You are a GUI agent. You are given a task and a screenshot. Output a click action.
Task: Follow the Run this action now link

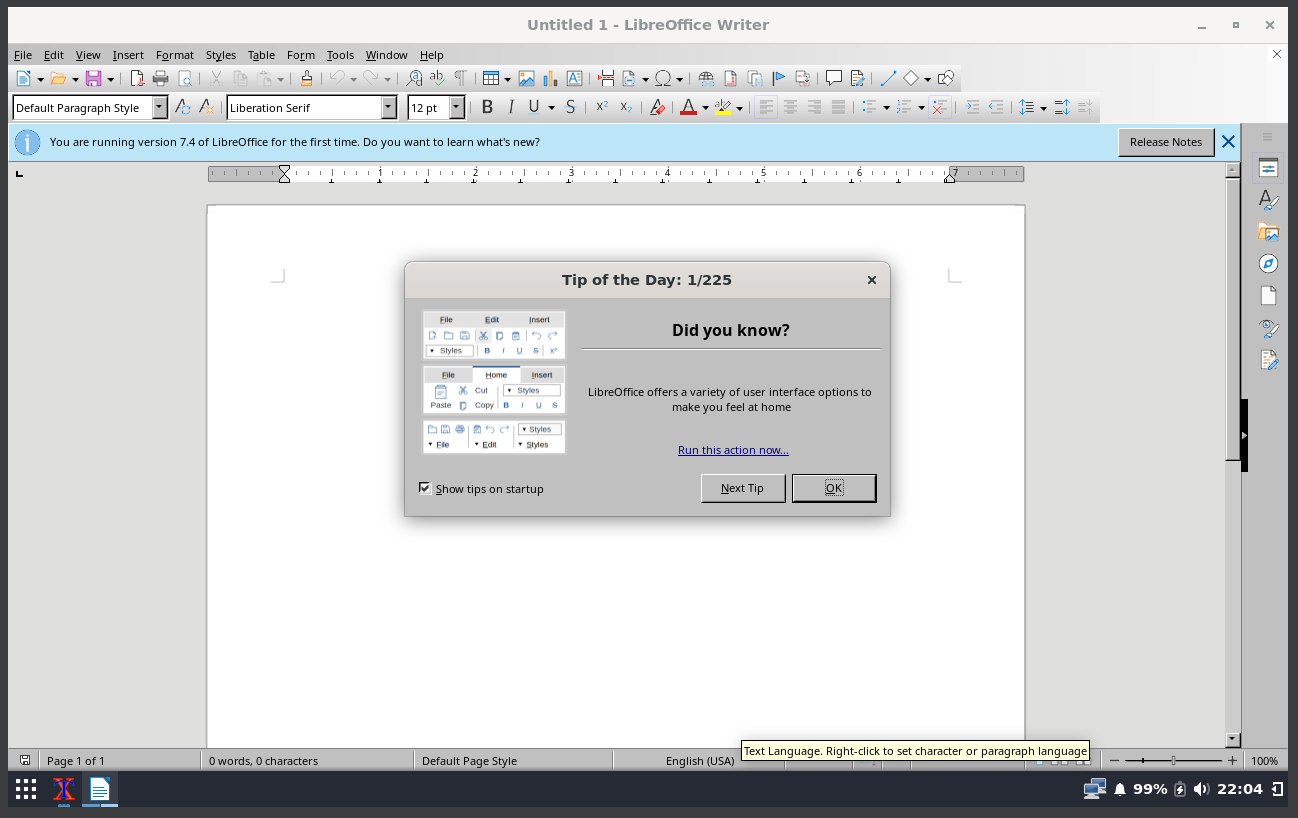(x=733, y=450)
